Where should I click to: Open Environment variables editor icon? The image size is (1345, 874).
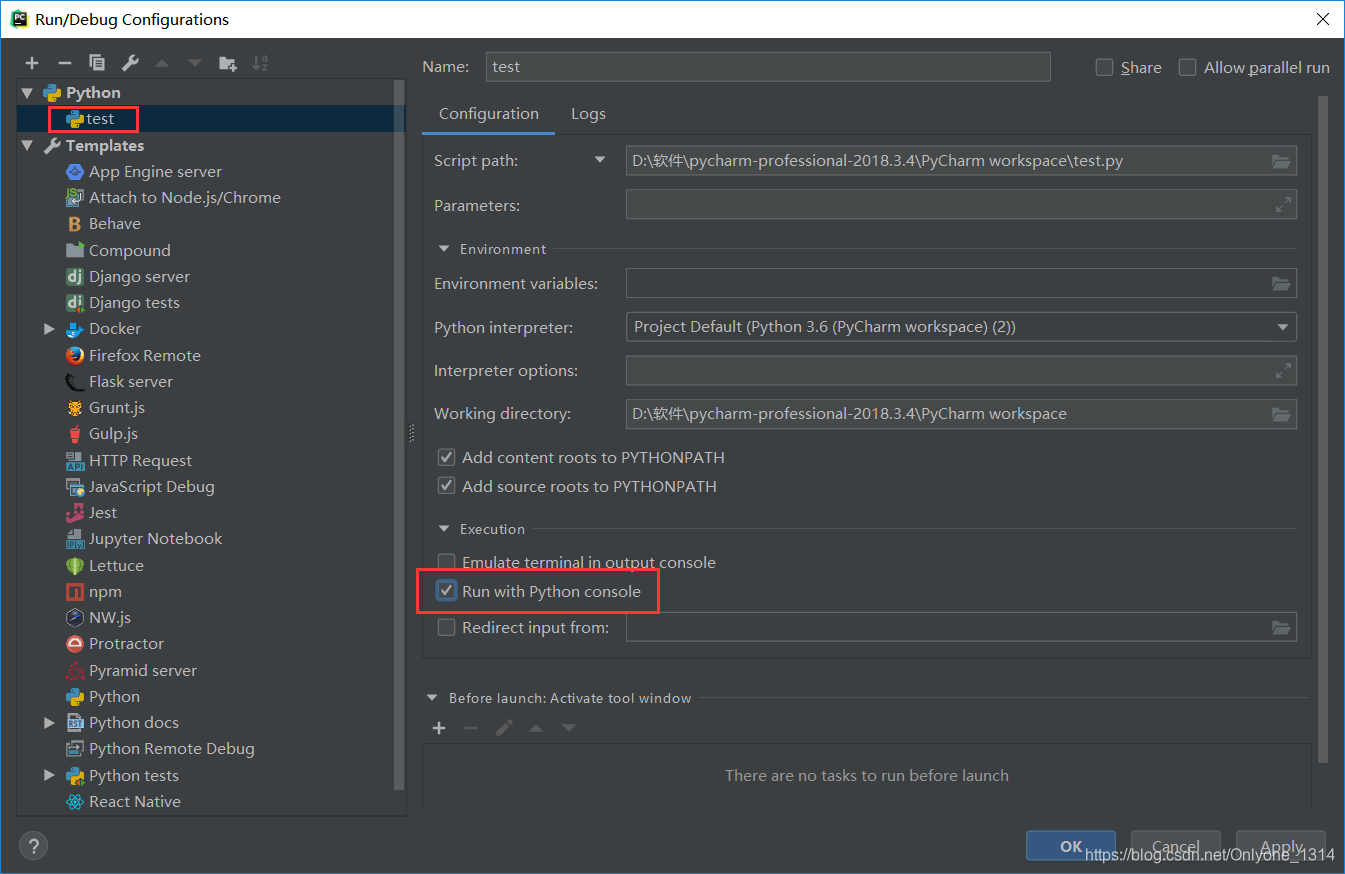pos(1281,284)
